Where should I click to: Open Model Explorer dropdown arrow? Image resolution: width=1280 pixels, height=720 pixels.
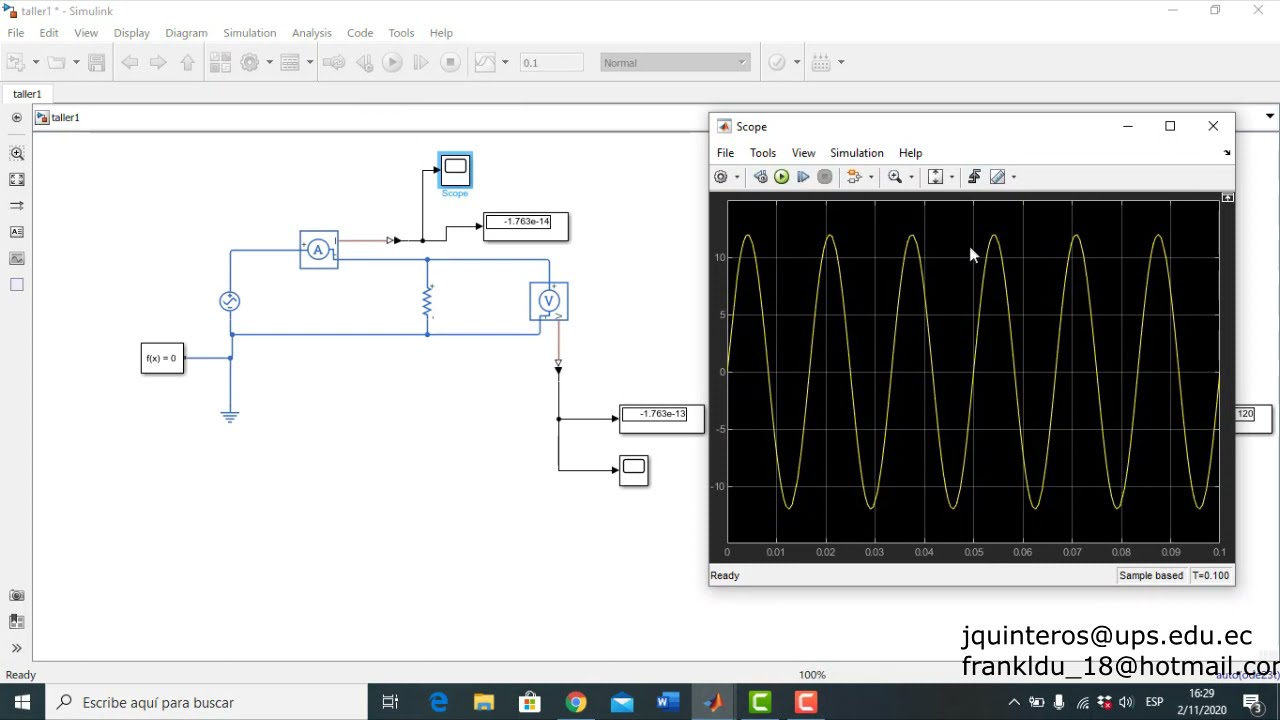pos(309,63)
